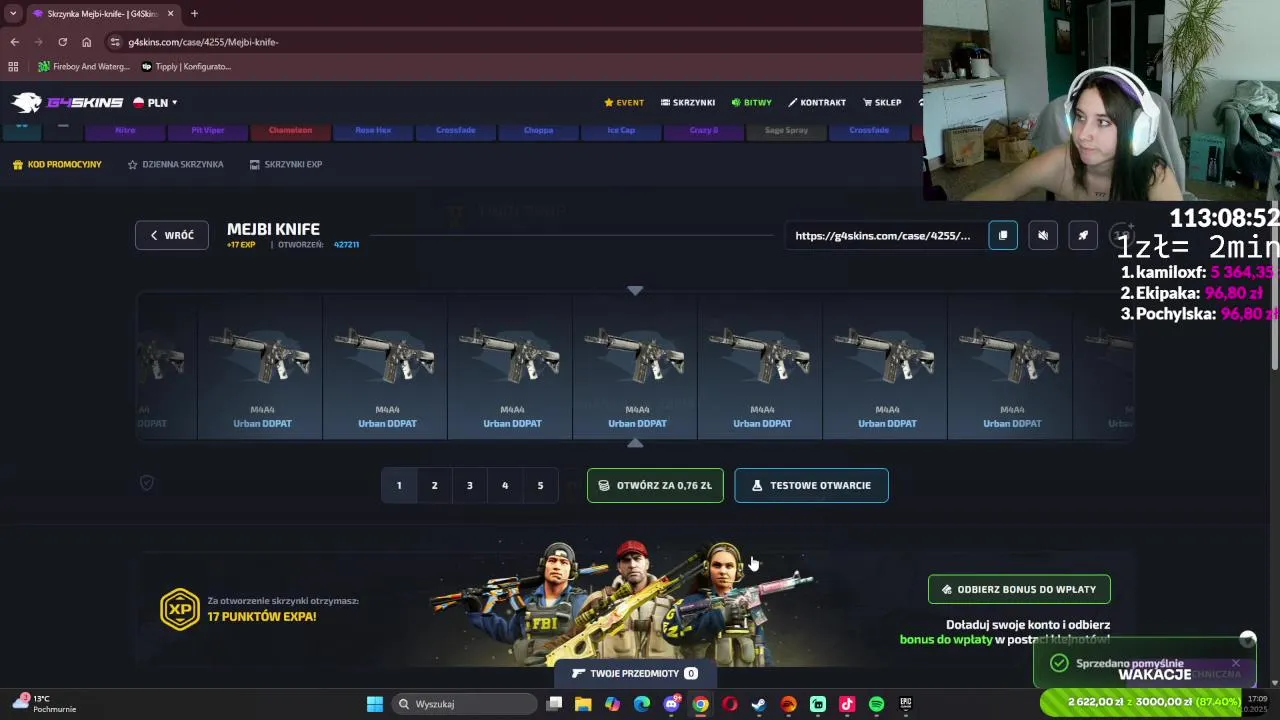Expand the tab search dropdown
The height and width of the screenshot is (720, 1280).
(13, 14)
